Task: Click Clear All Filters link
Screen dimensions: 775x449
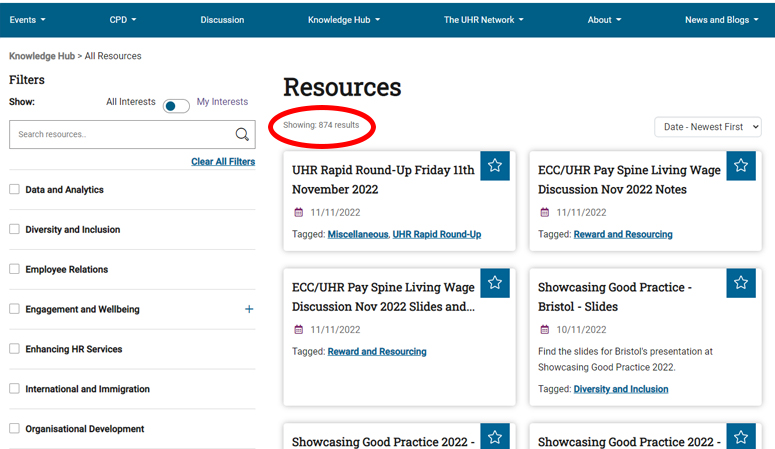Action: point(223,162)
